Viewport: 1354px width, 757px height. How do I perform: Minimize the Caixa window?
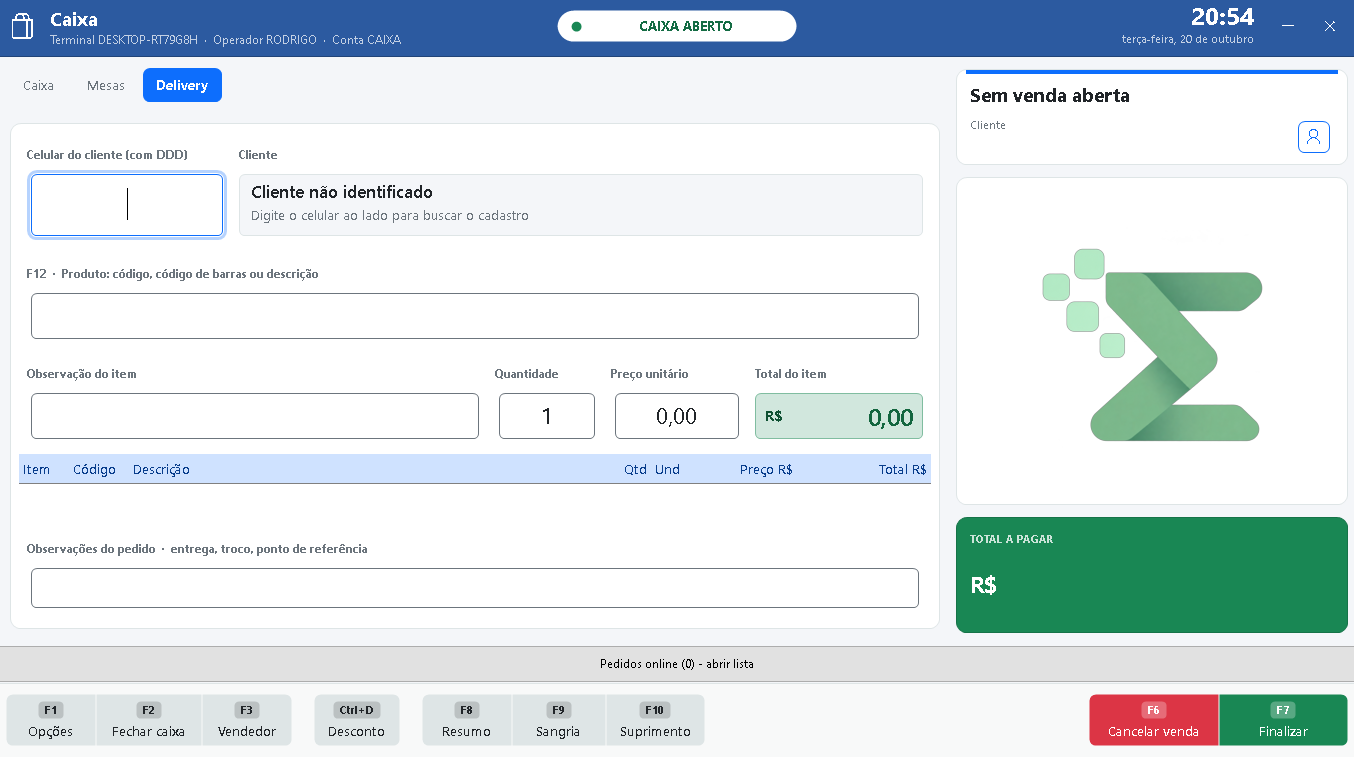(1288, 26)
